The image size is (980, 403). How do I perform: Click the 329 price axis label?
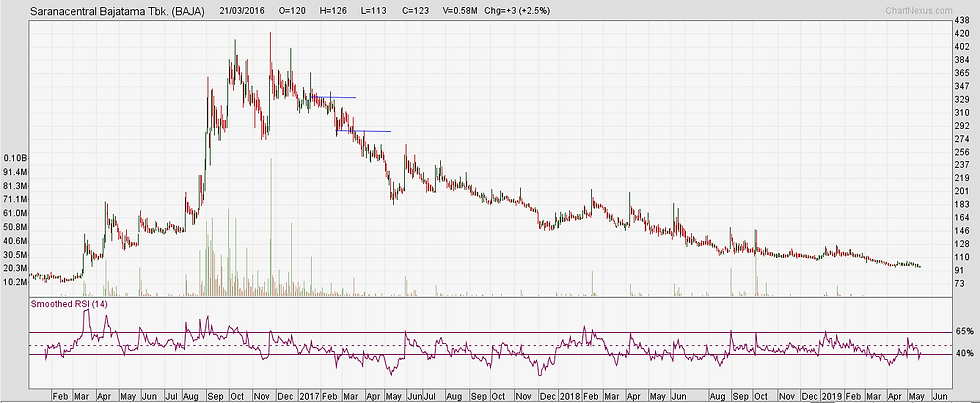[x=963, y=99]
